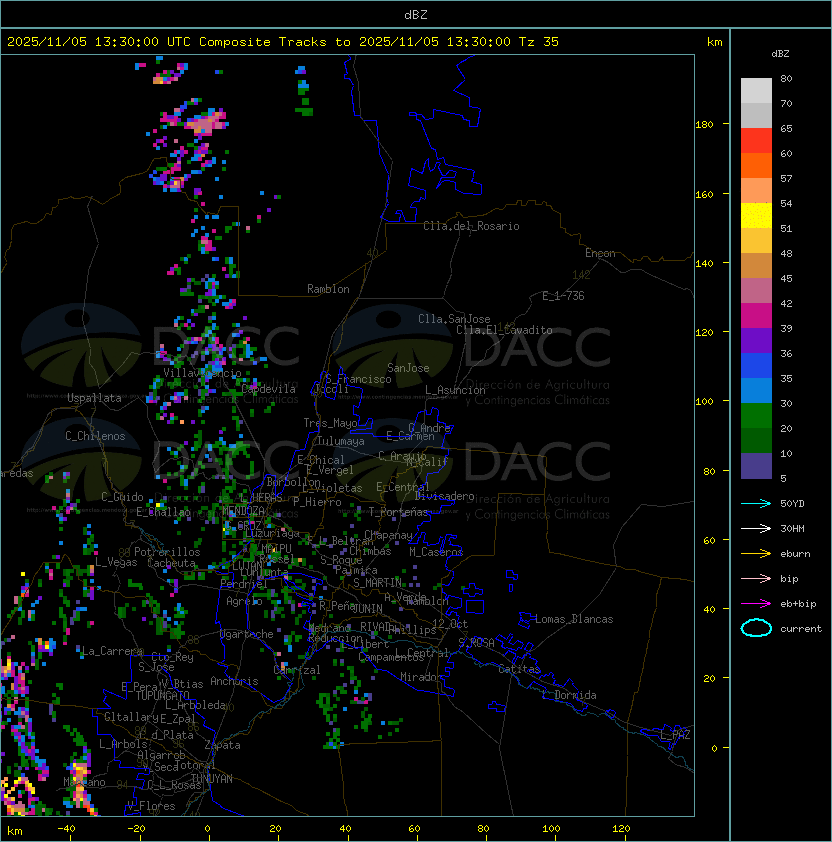Click the E_Challao label

coord(163,512)
